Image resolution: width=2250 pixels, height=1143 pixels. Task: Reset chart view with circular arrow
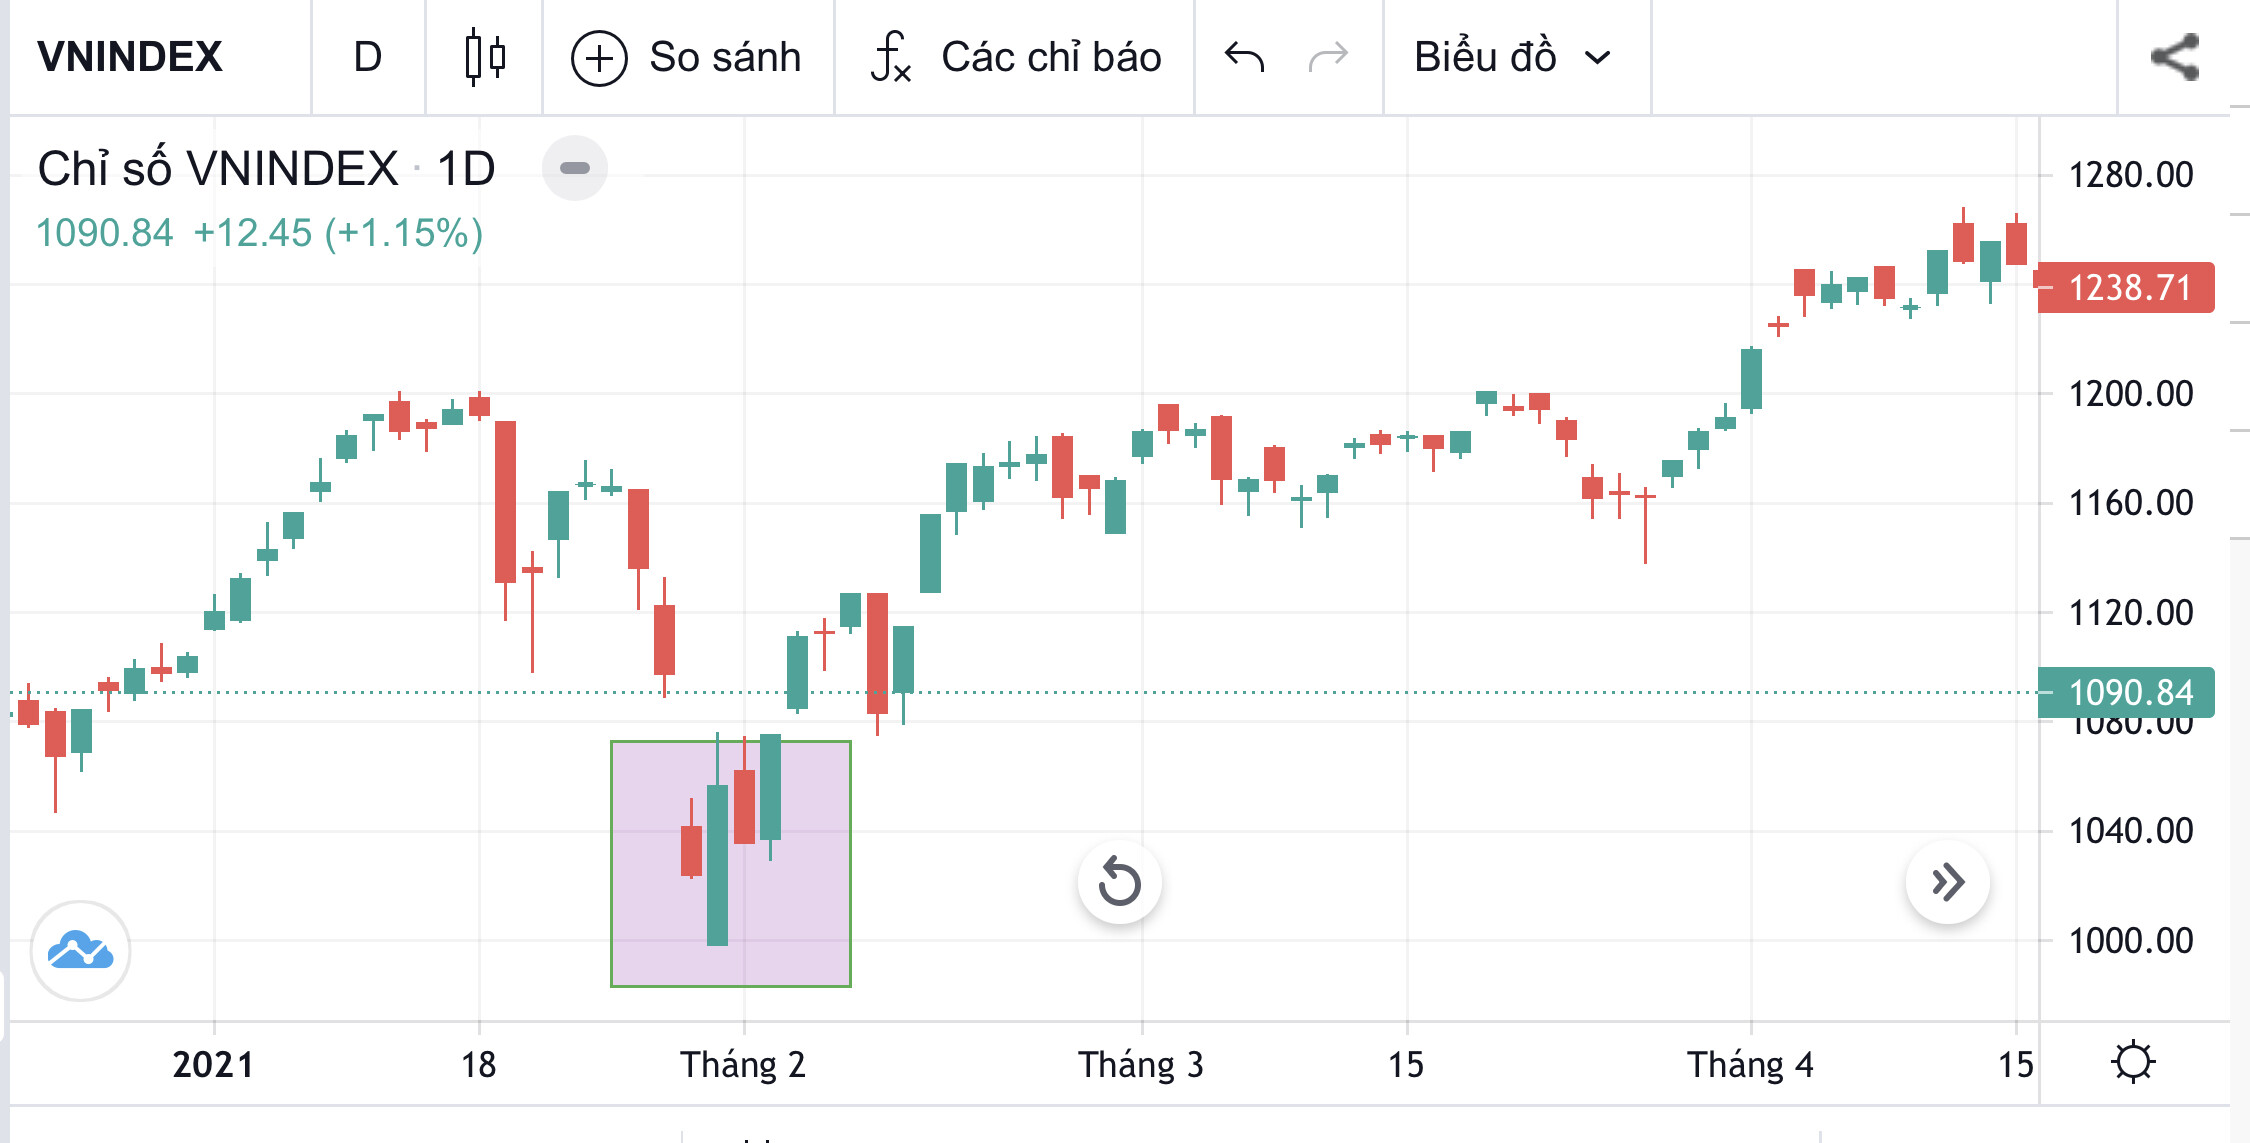pyautogui.click(x=1119, y=882)
